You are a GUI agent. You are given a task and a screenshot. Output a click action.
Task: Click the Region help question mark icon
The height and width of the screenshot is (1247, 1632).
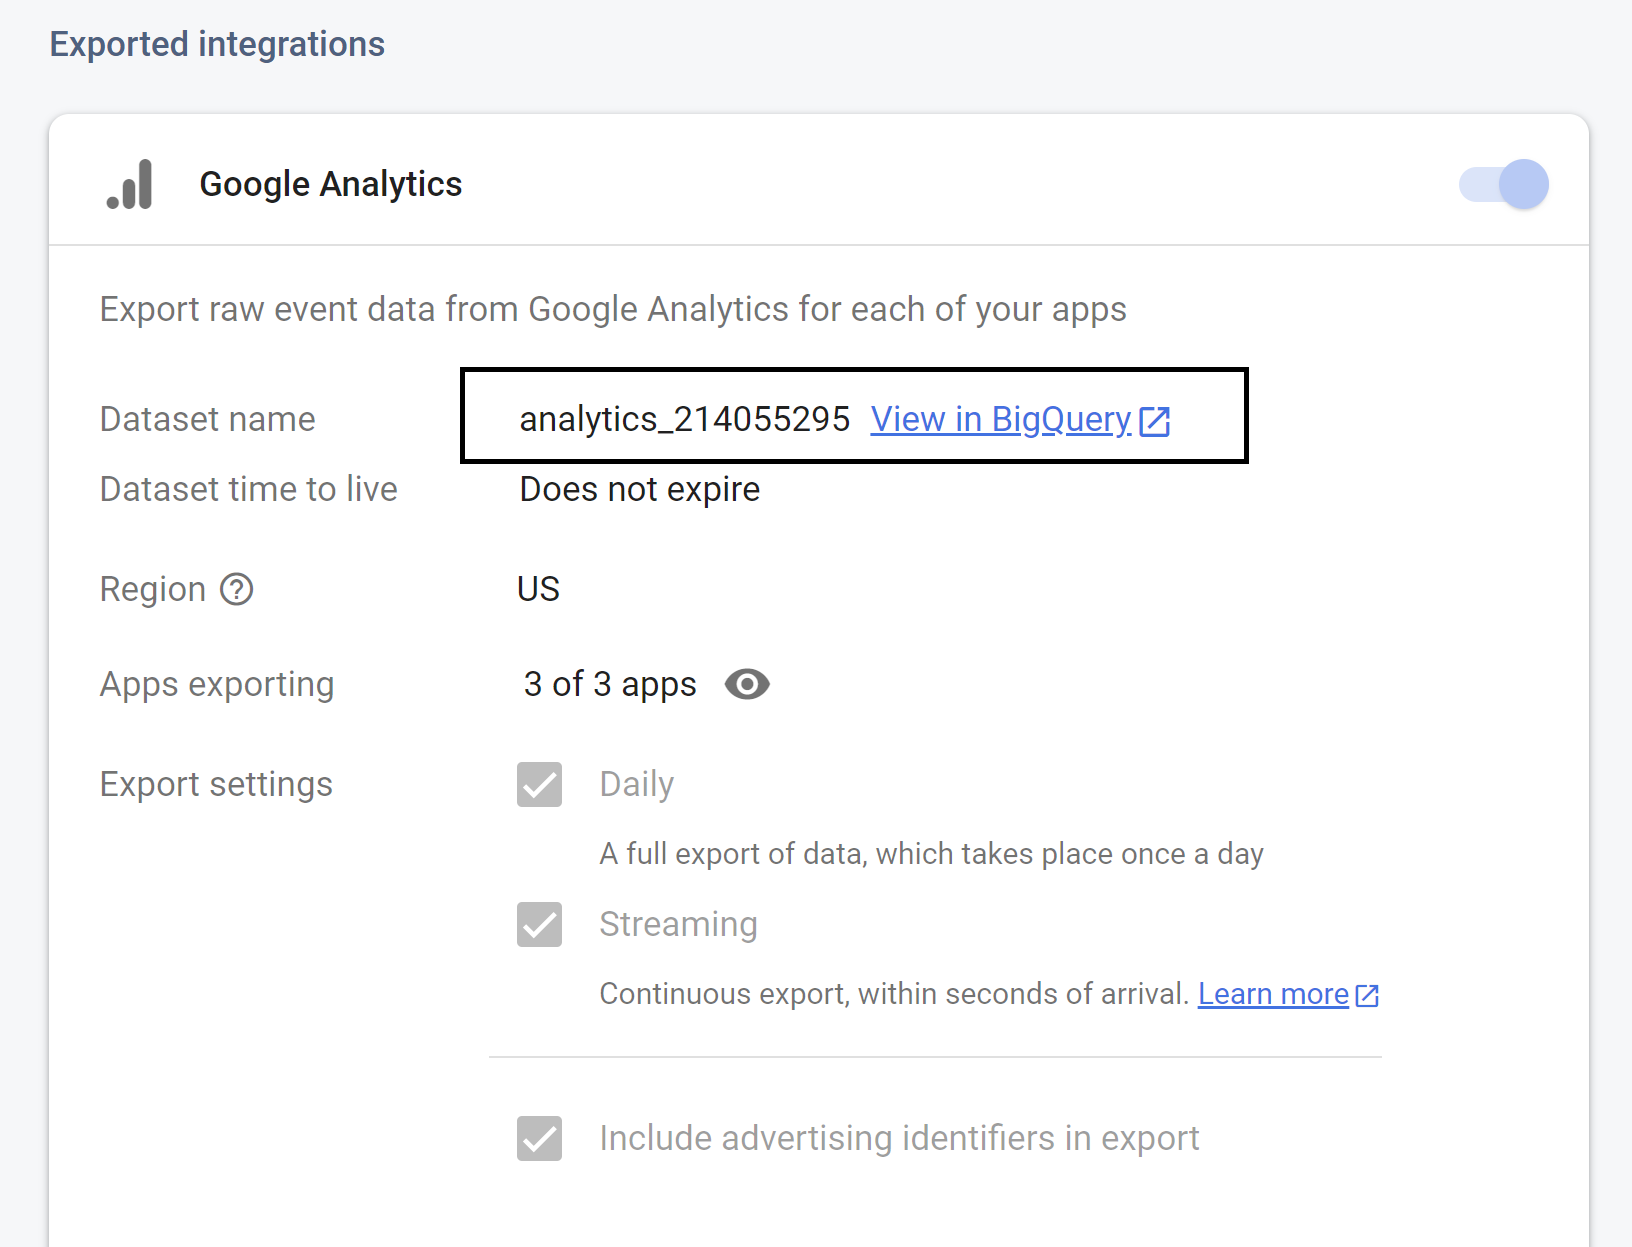tap(237, 589)
